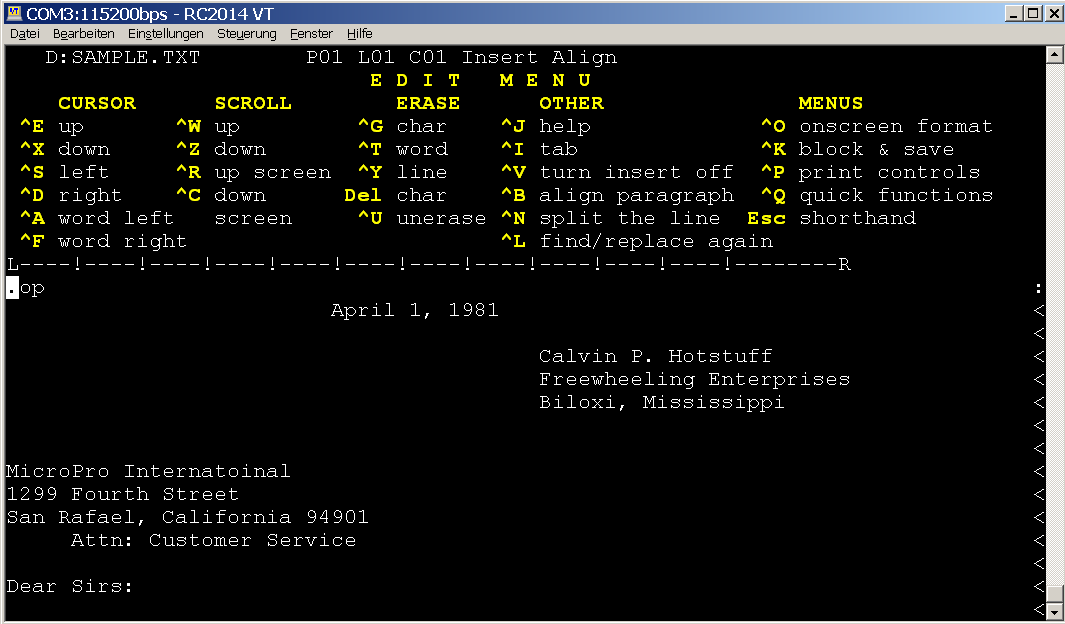Click the '^Q quick functions' entry
The width and height of the screenshot is (1065, 624).
click(x=877, y=196)
